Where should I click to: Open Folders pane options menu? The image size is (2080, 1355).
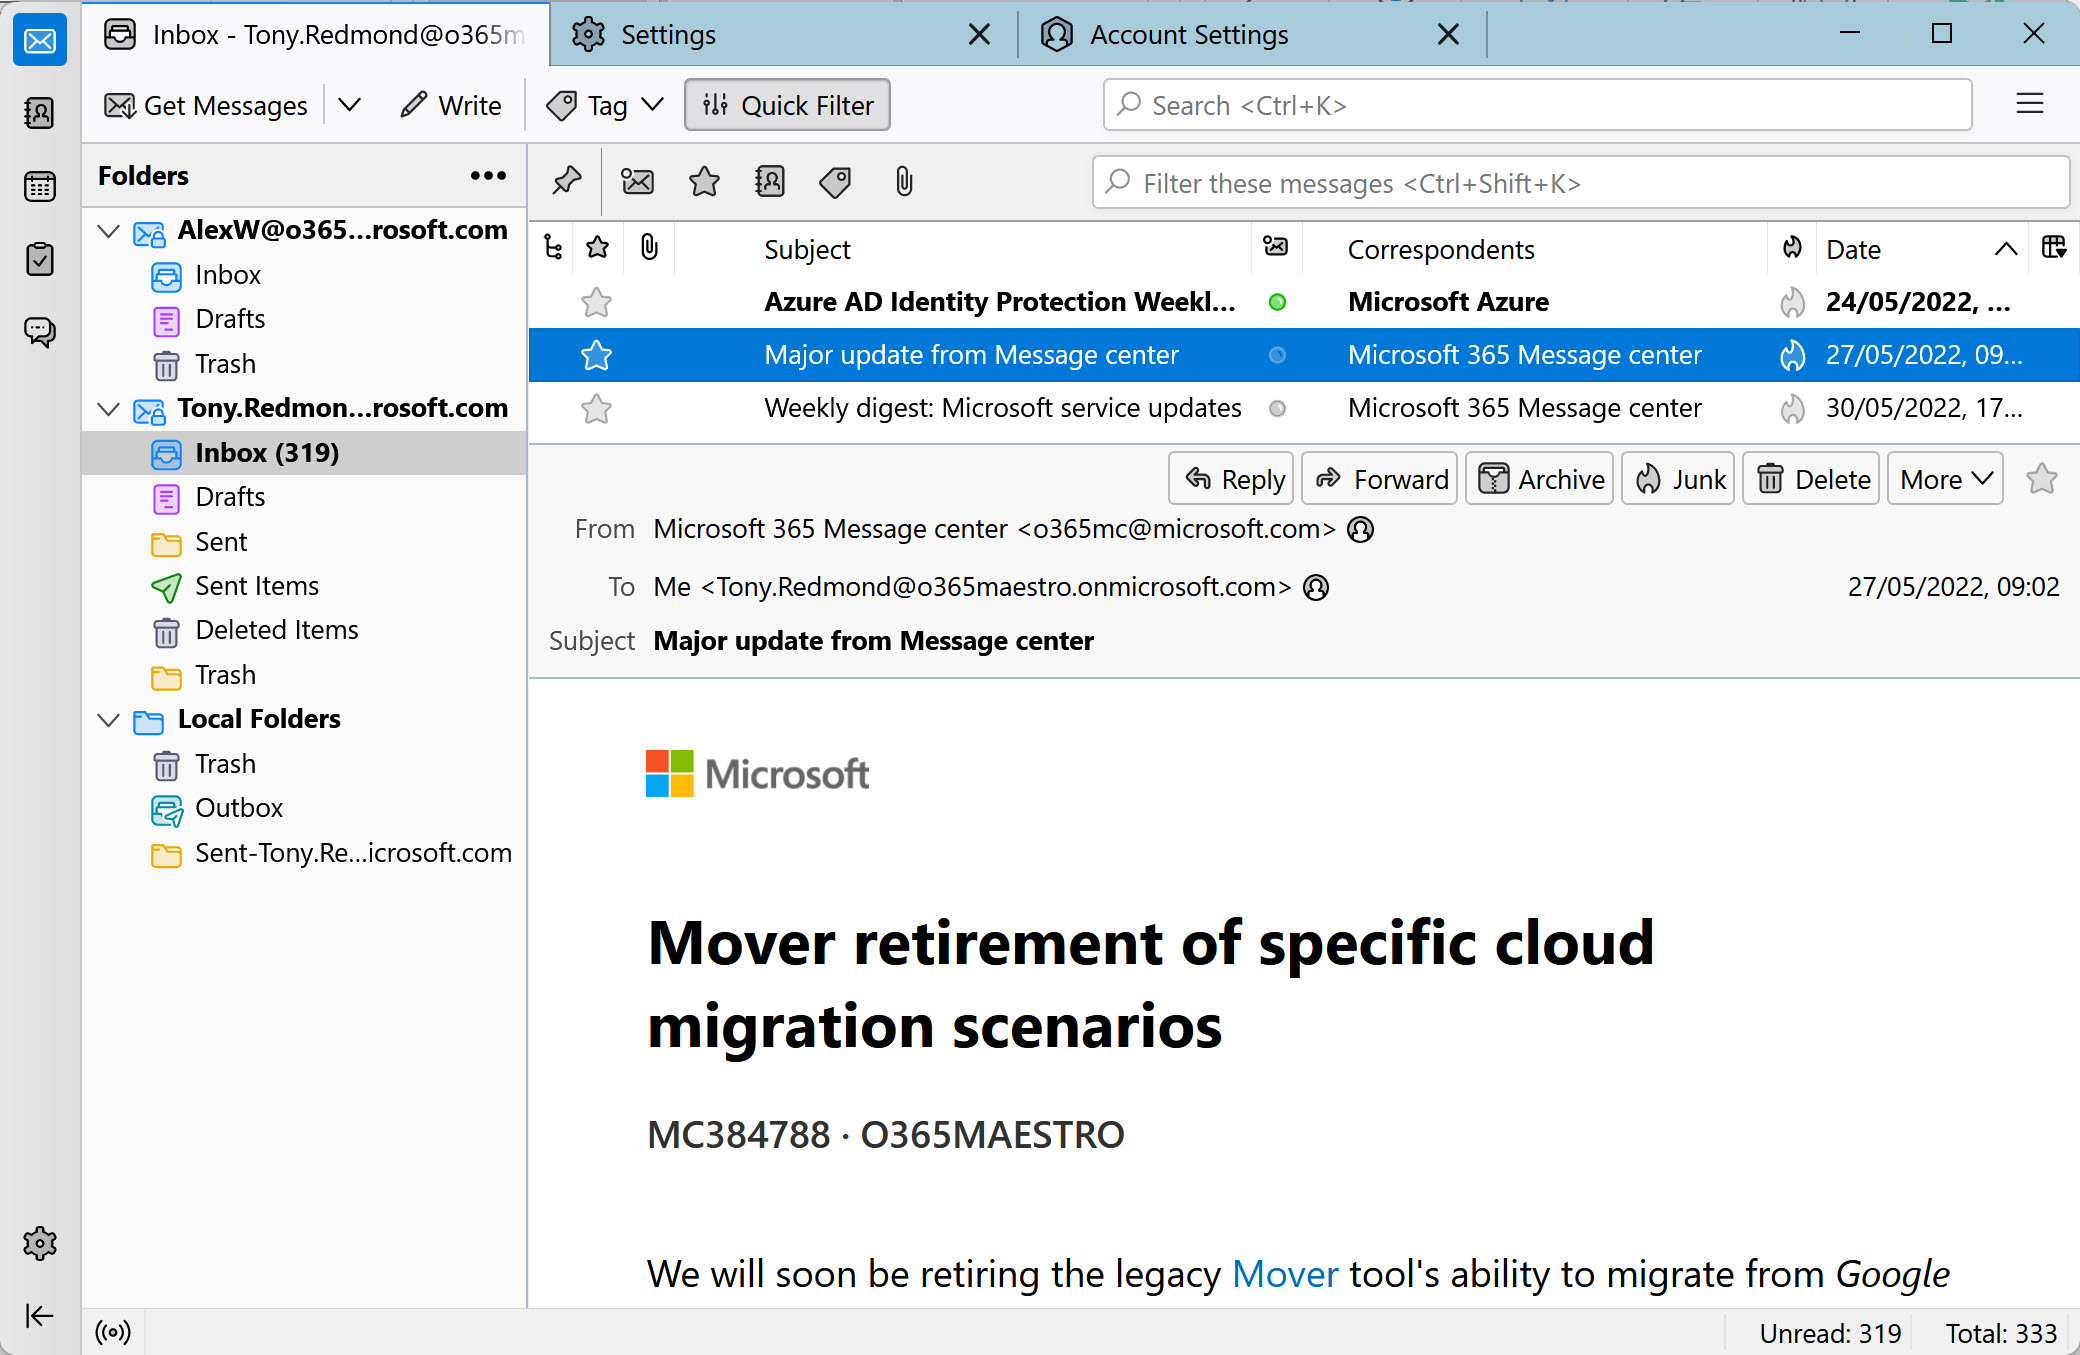[488, 176]
